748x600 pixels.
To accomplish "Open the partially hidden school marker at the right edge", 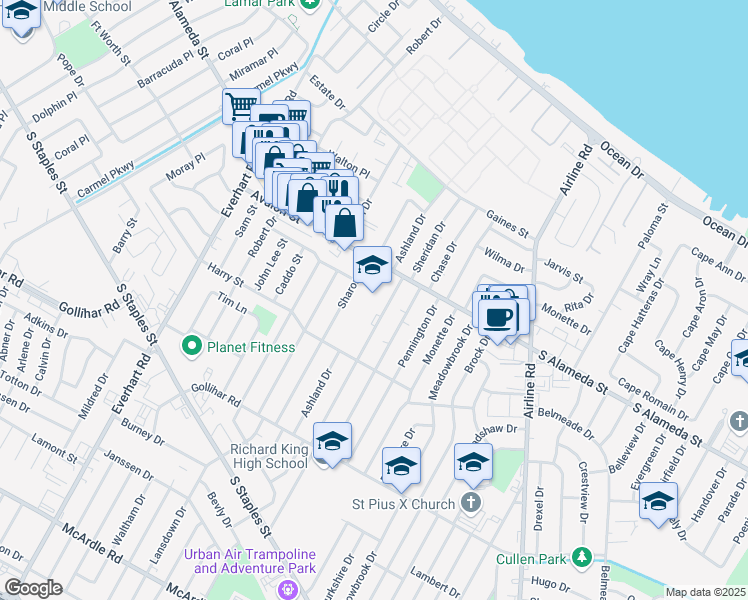I will [740, 359].
